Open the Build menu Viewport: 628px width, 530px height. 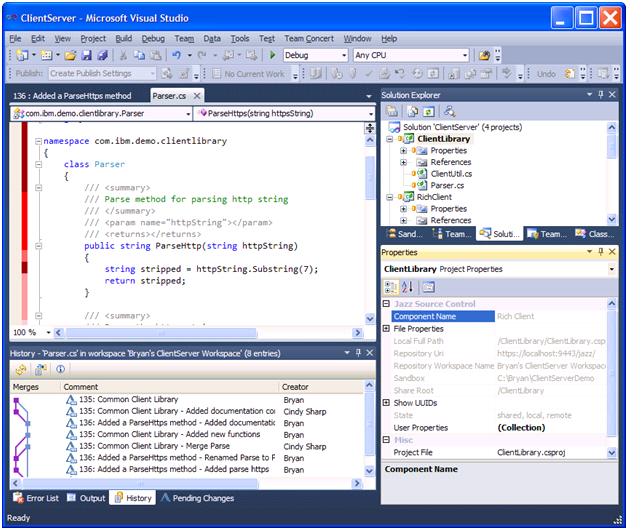(124, 38)
